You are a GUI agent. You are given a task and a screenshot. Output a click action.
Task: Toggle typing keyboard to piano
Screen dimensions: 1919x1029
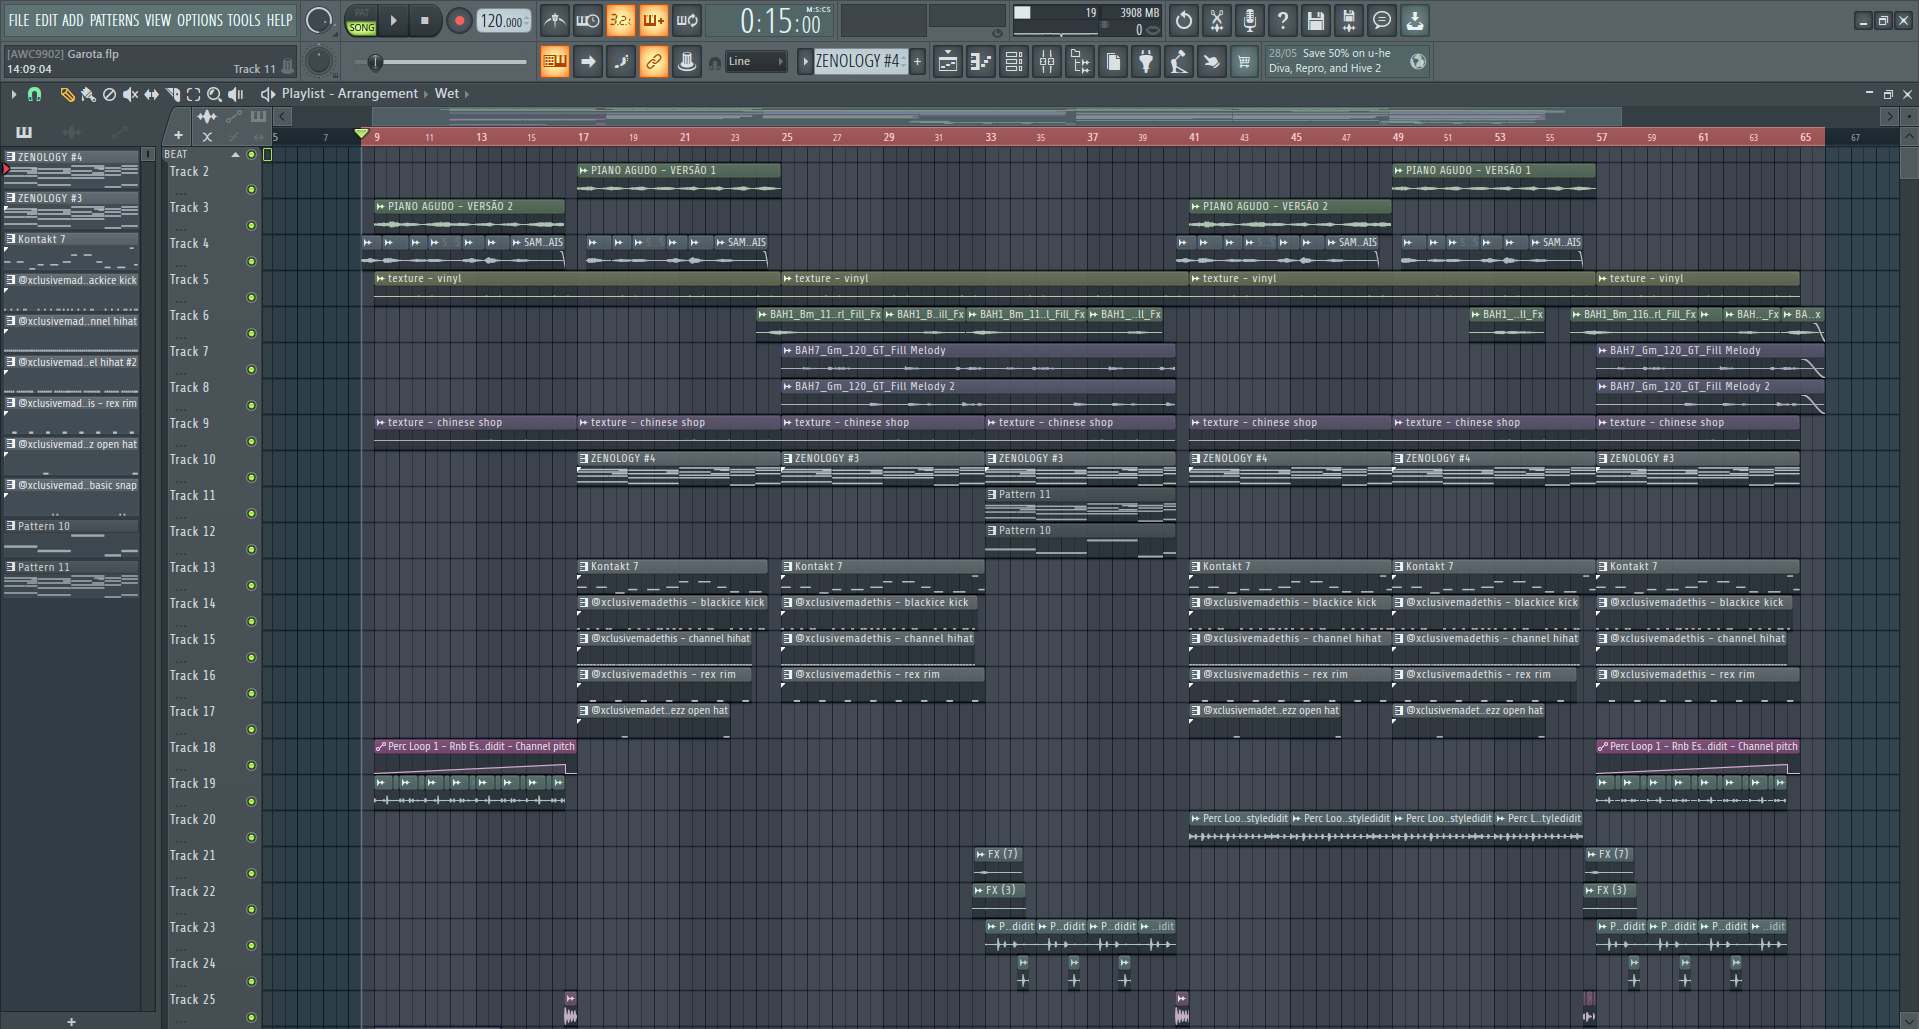(554, 62)
